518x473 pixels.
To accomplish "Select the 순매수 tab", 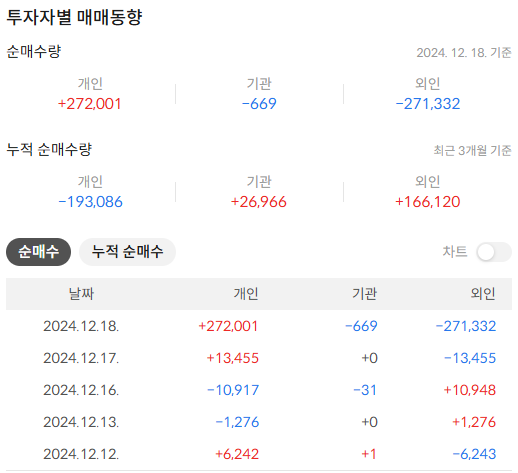I will (x=38, y=252).
